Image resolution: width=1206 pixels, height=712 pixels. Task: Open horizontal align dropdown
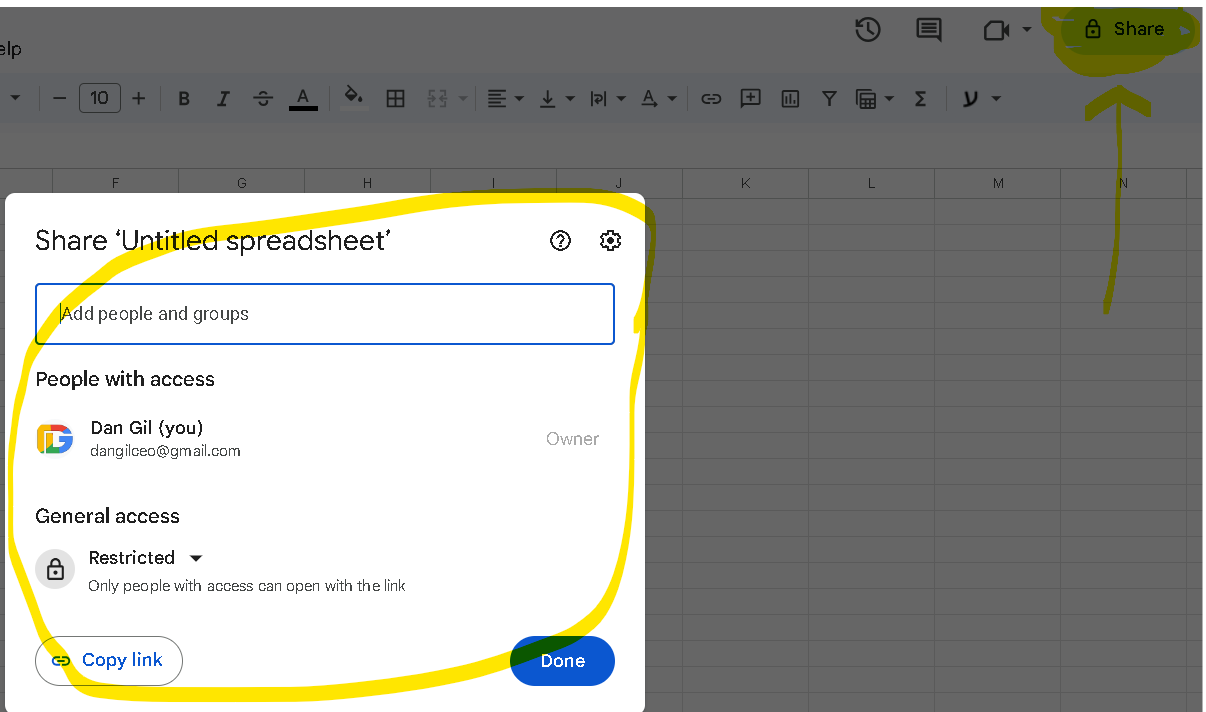504,98
